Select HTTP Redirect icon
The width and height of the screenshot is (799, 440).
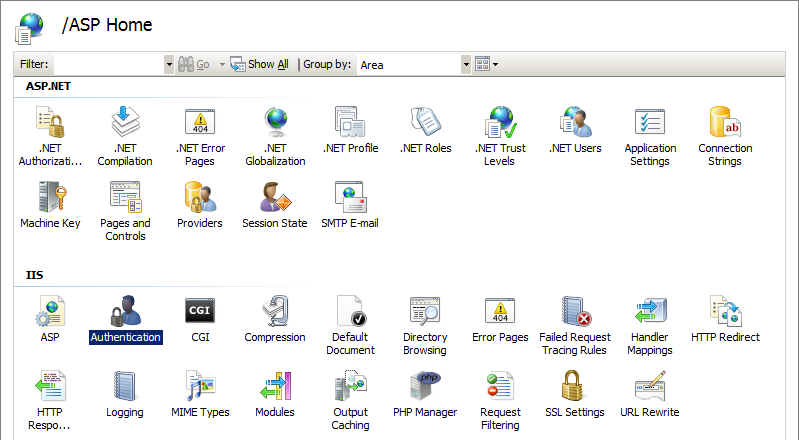tap(725, 319)
